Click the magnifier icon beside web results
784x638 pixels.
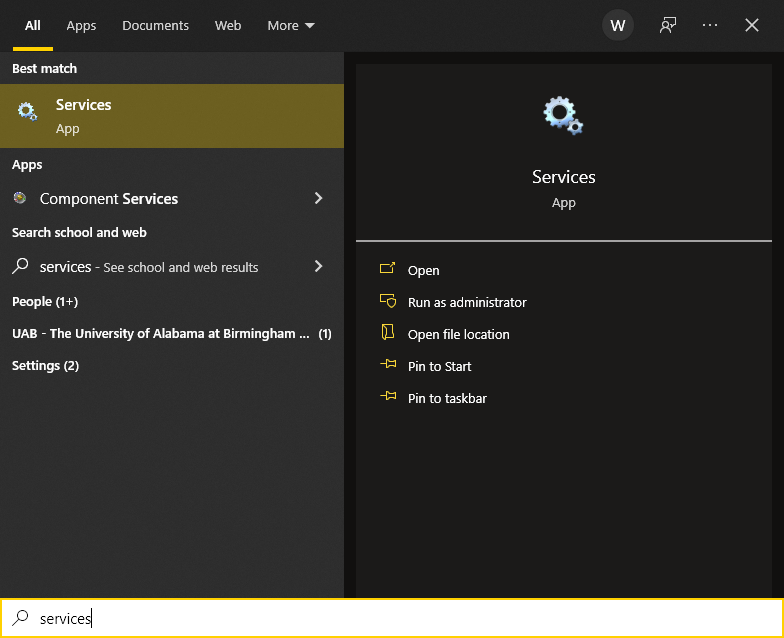pyautogui.click(x=20, y=266)
